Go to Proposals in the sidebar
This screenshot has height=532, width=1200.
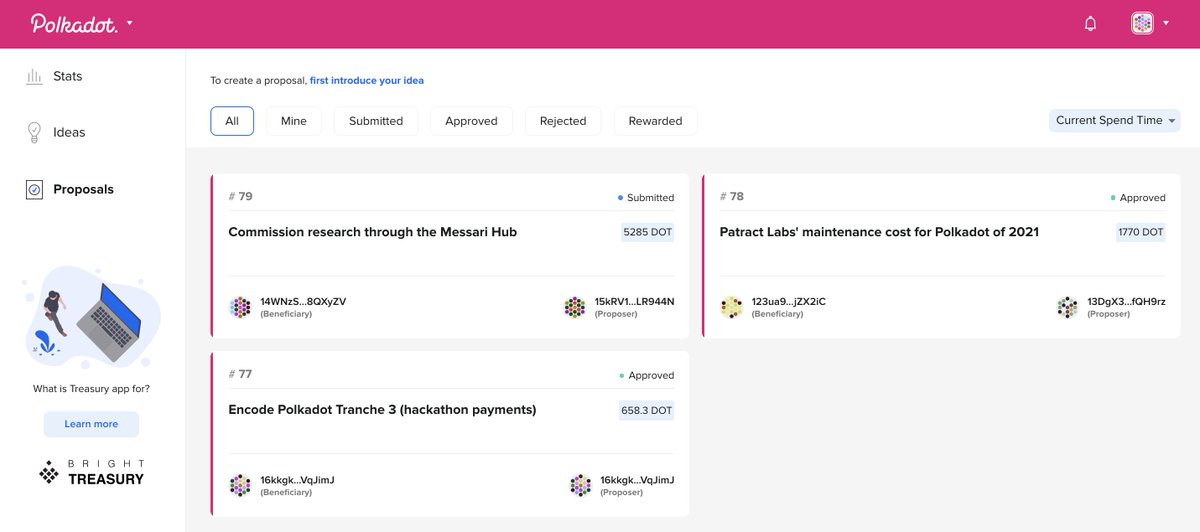[x=83, y=189]
